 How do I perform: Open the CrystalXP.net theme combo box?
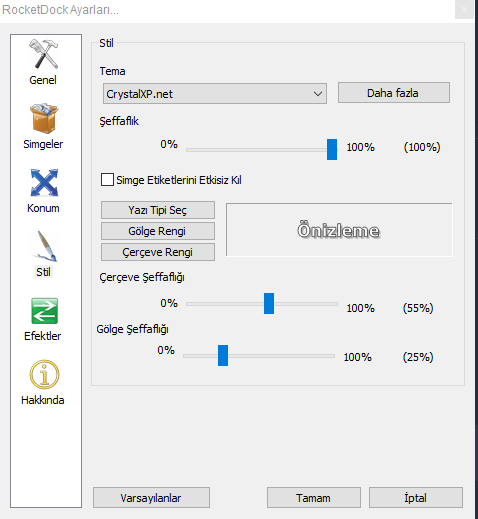(x=215, y=94)
